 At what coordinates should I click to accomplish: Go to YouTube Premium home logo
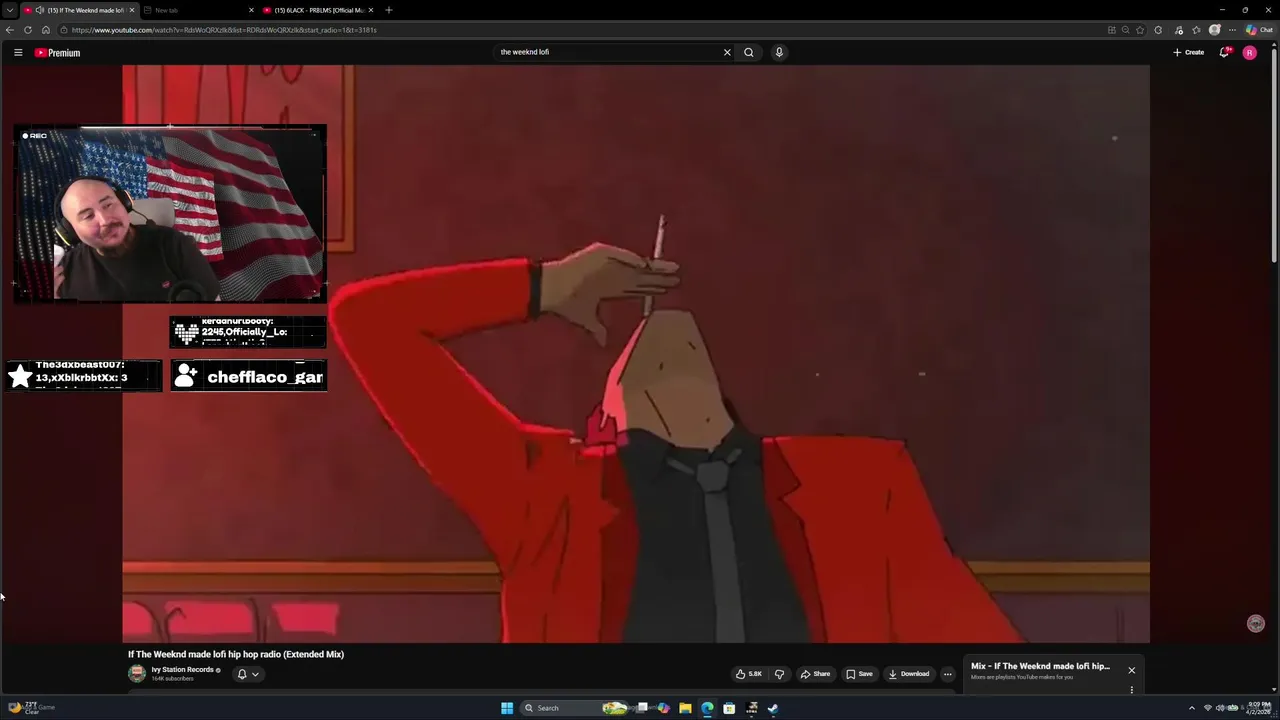pos(57,52)
